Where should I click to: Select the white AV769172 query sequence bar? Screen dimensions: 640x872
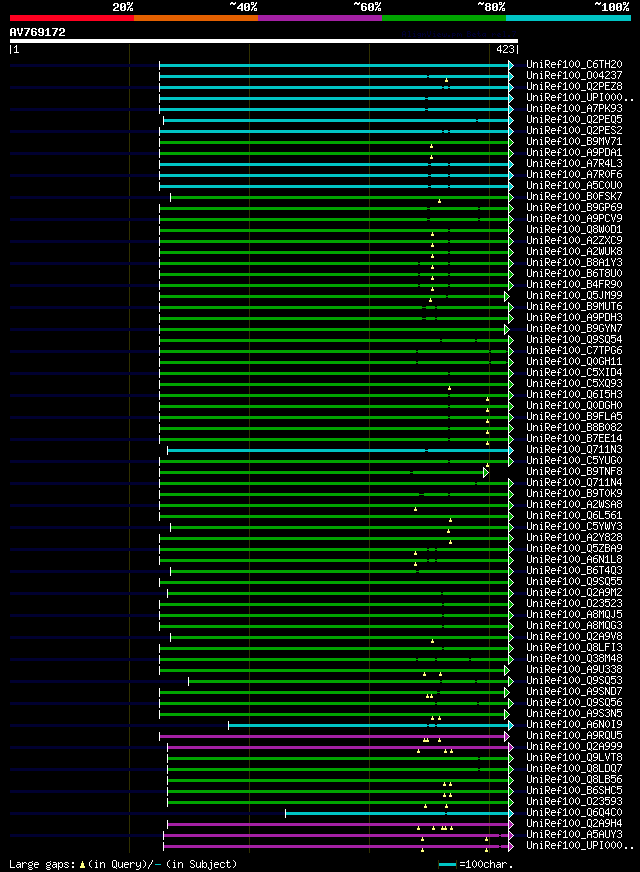[264, 41]
